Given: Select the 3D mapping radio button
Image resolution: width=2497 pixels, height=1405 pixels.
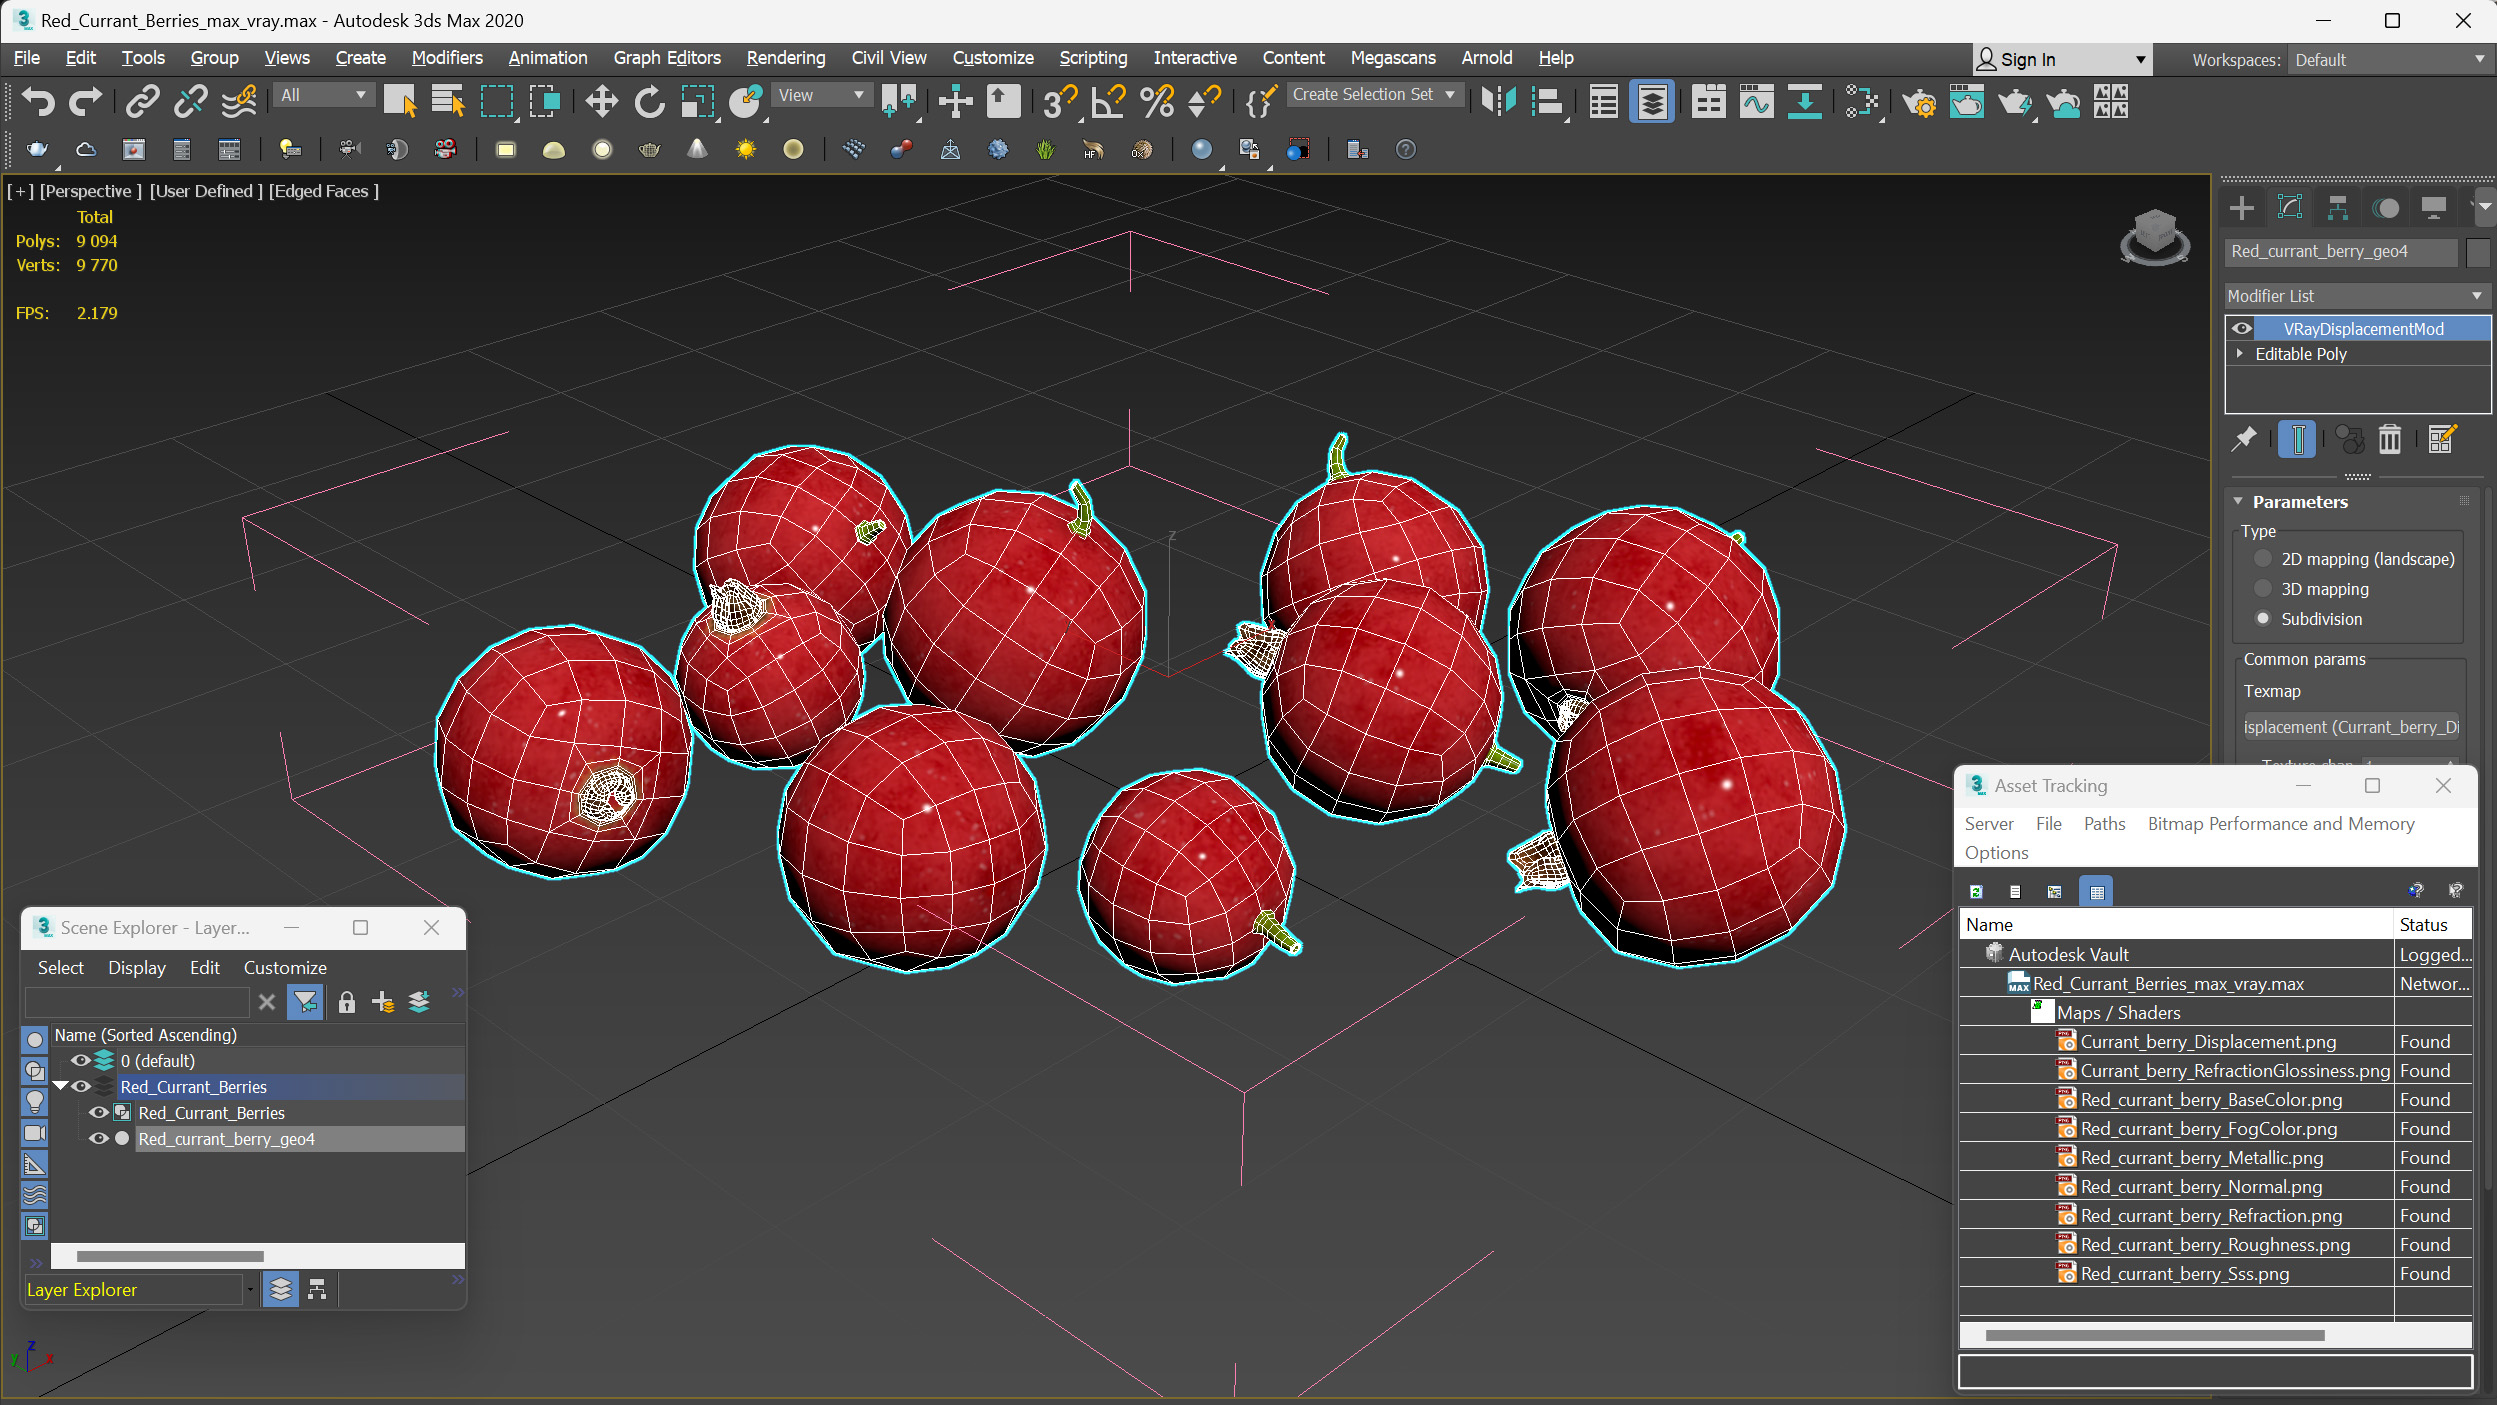Looking at the screenshot, I should click(2263, 589).
